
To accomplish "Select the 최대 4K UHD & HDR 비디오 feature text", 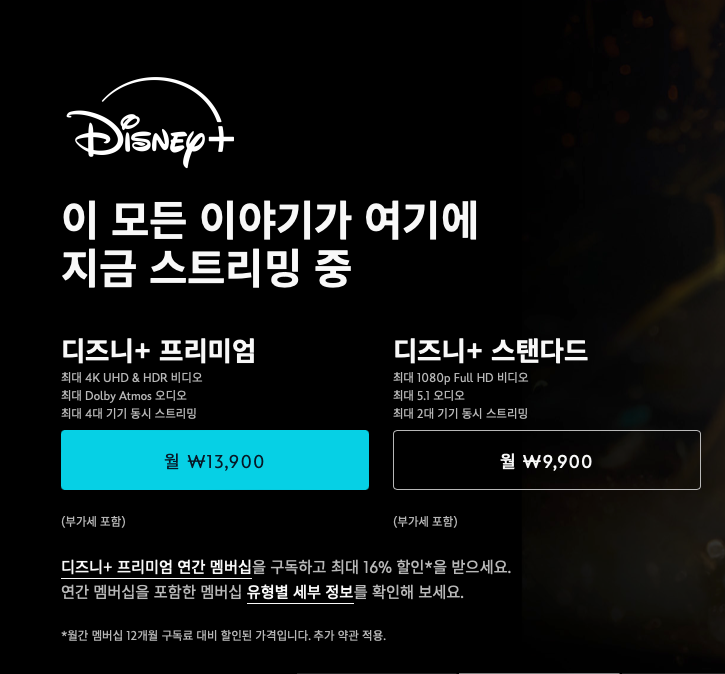I will (132, 378).
